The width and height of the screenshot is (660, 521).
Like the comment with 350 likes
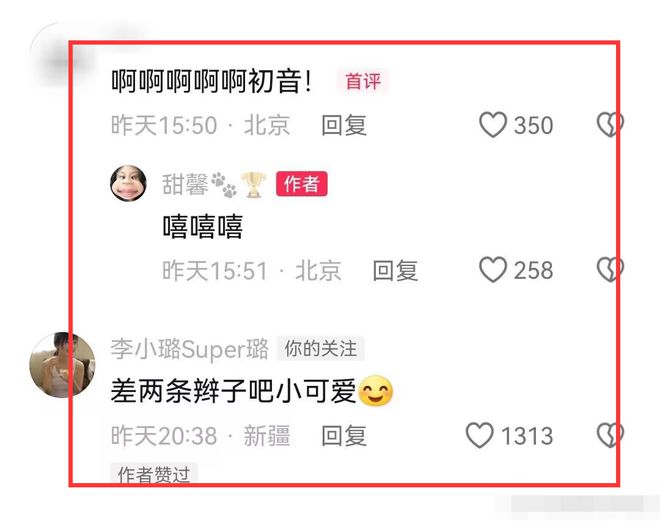coord(492,125)
